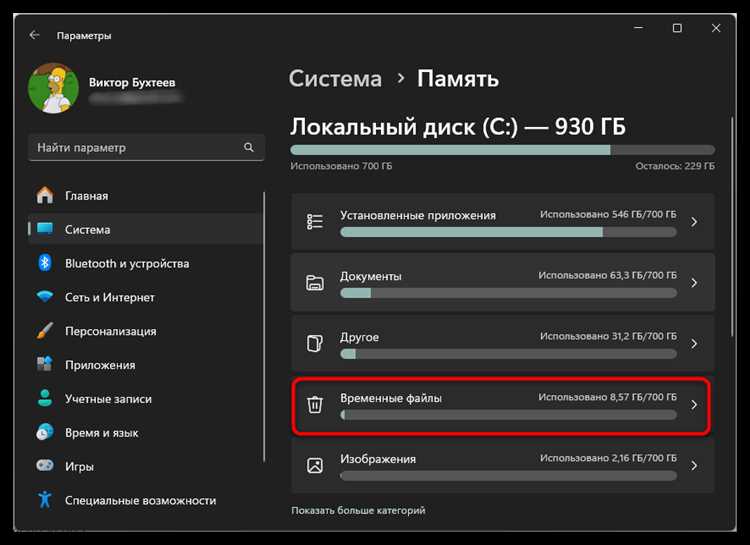Viewport: 750px width, 545px height.
Task: Click the Изображения title text
Action: pos(378,459)
